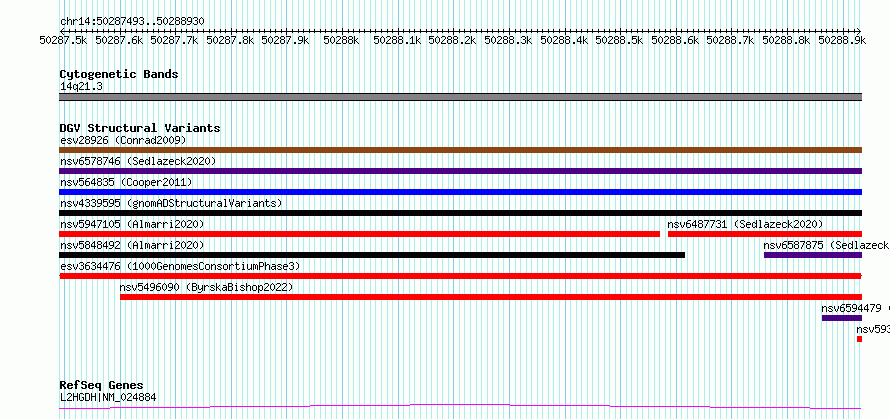Click the short purple nsv6594479 bar

[842, 318]
